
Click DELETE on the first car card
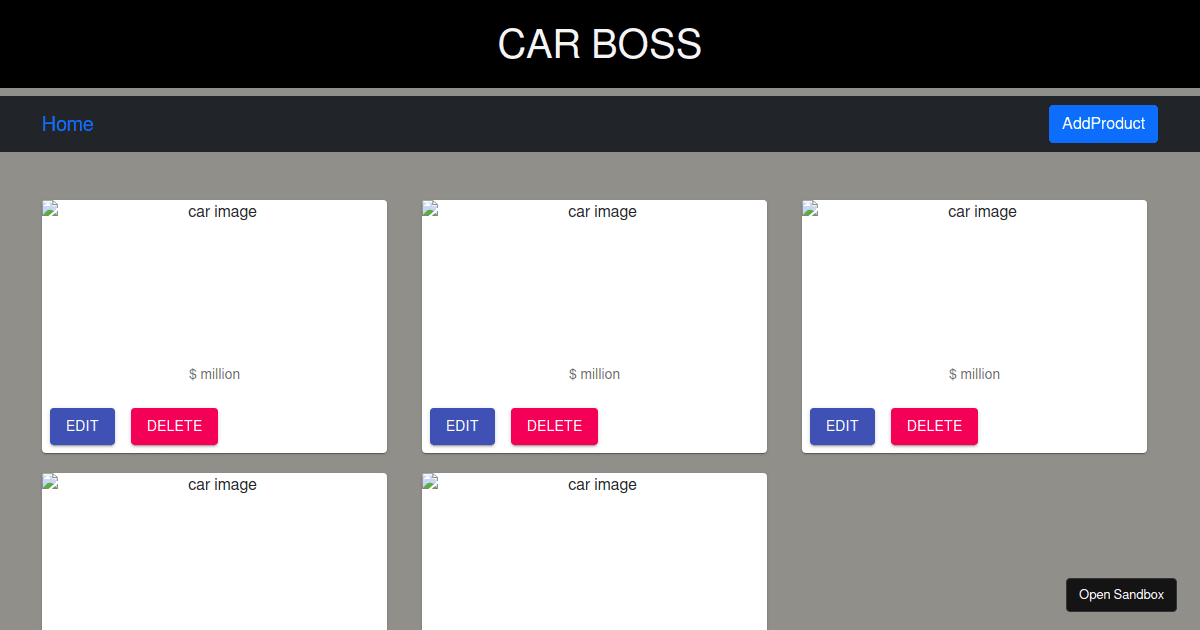(x=174, y=426)
